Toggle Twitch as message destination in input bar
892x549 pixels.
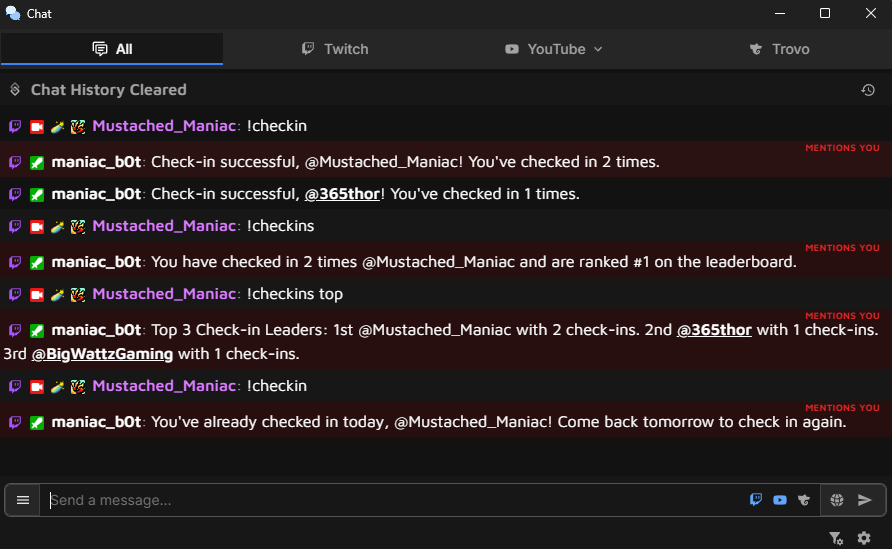pos(756,500)
